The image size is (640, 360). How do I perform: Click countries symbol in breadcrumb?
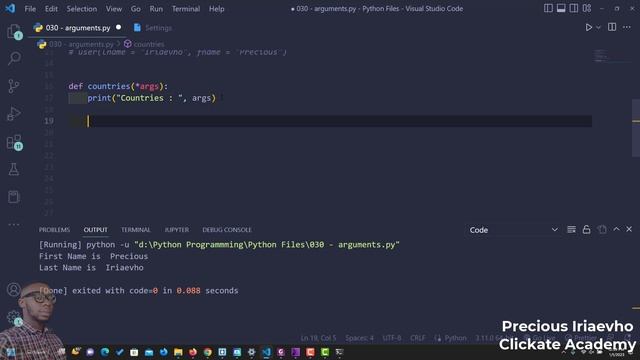pyautogui.click(x=144, y=44)
